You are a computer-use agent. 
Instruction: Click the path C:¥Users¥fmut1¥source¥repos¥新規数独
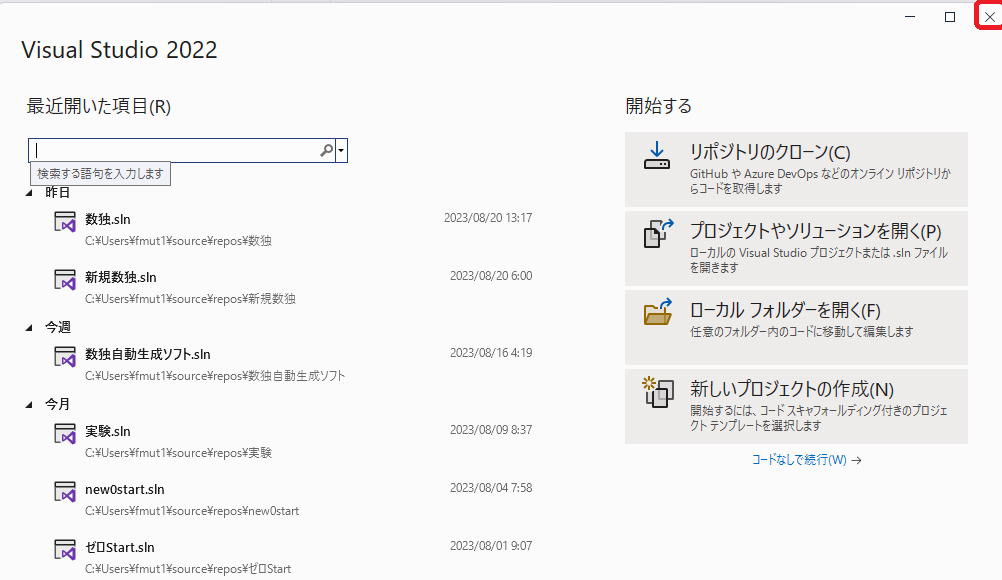[190, 299]
